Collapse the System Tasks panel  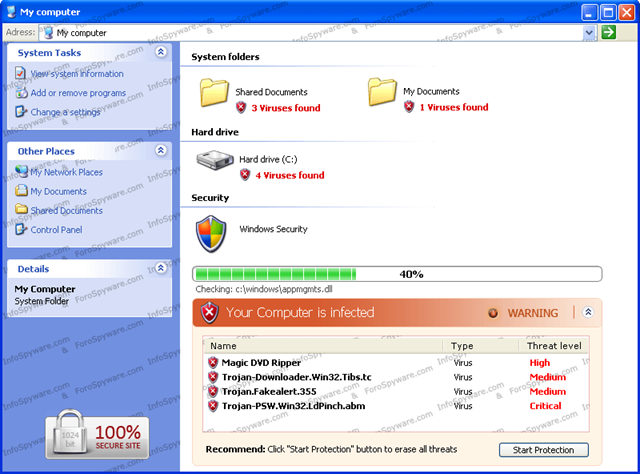(x=161, y=52)
